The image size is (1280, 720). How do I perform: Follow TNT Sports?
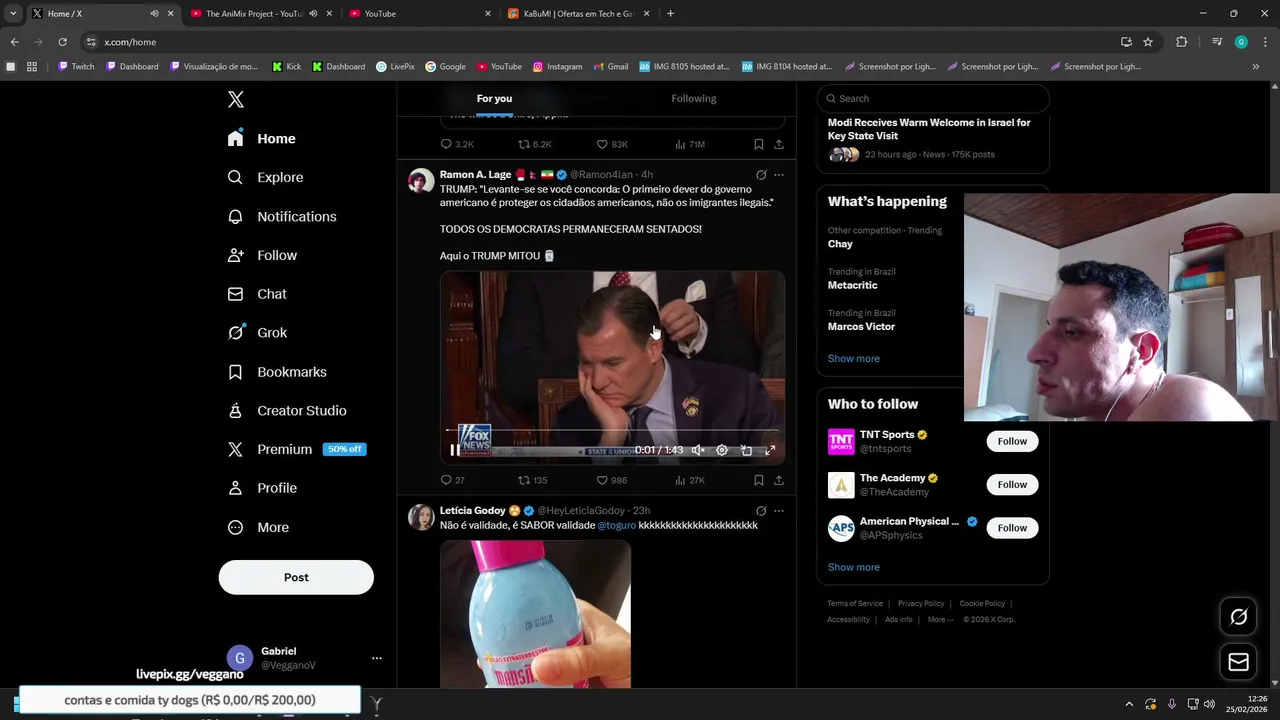click(1012, 441)
